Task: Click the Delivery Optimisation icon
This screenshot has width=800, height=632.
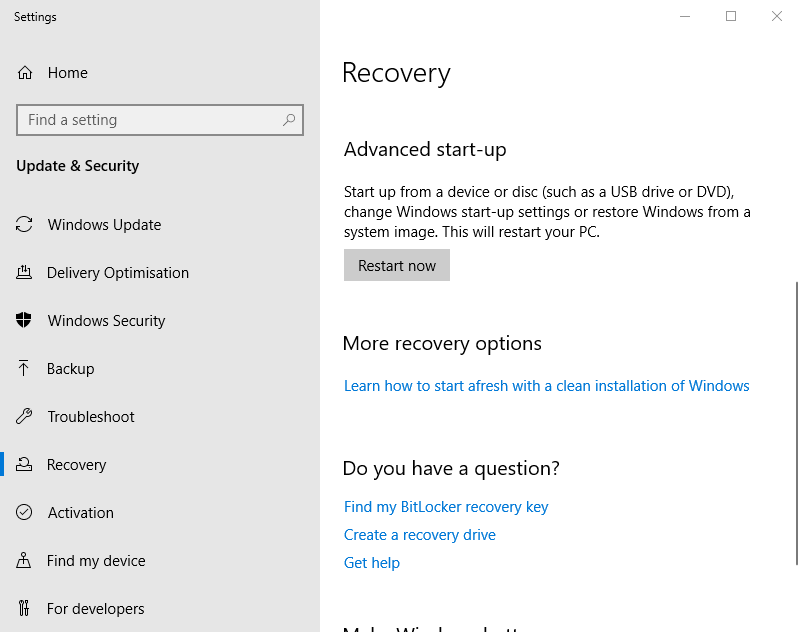Action: (25, 273)
